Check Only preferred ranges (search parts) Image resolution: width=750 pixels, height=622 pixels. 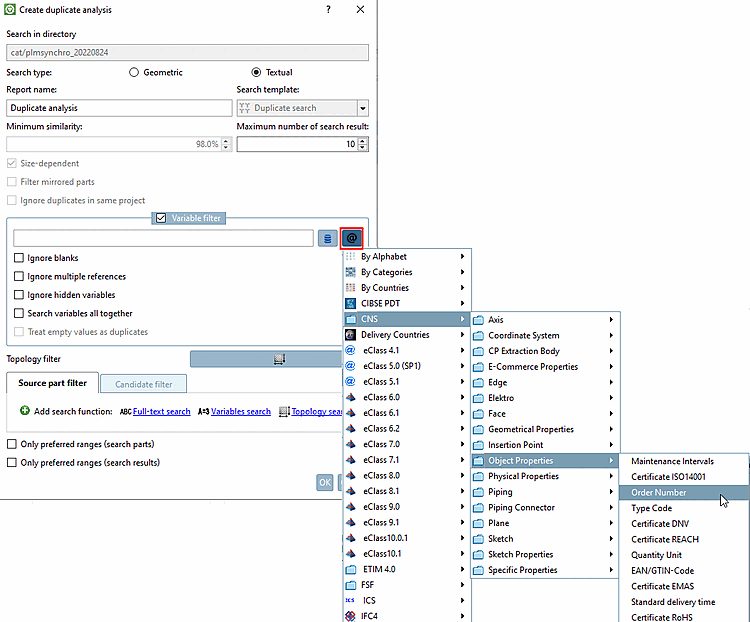tap(11, 444)
